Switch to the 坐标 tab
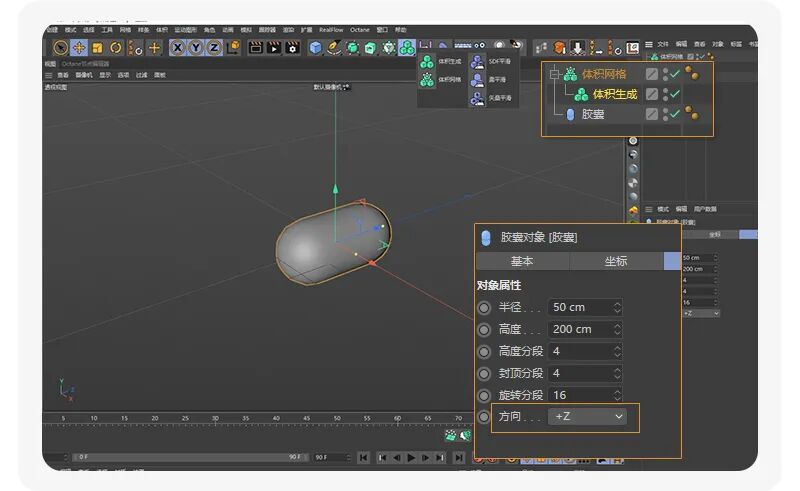 coord(616,261)
